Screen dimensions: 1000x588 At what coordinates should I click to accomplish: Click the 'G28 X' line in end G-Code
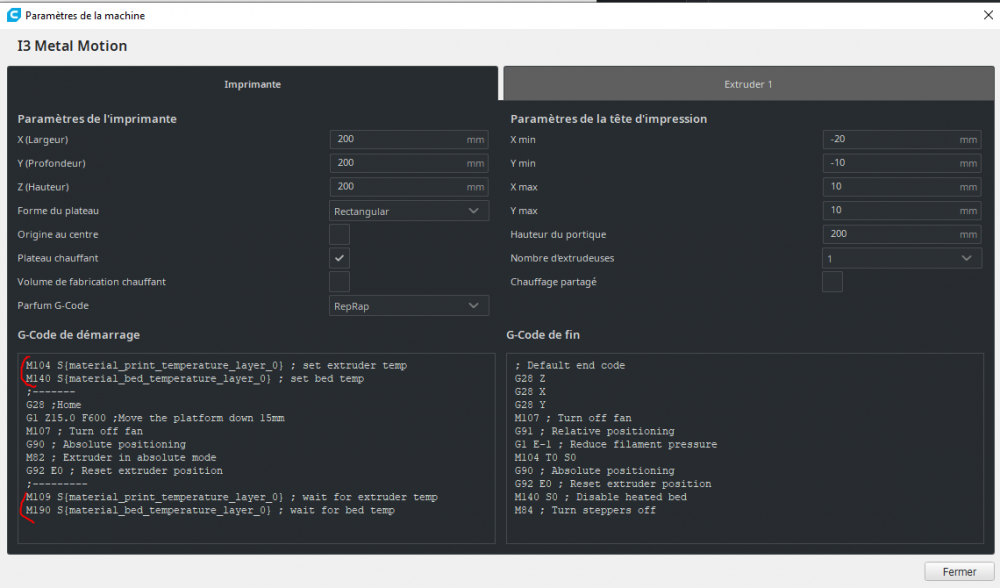coord(530,392)
